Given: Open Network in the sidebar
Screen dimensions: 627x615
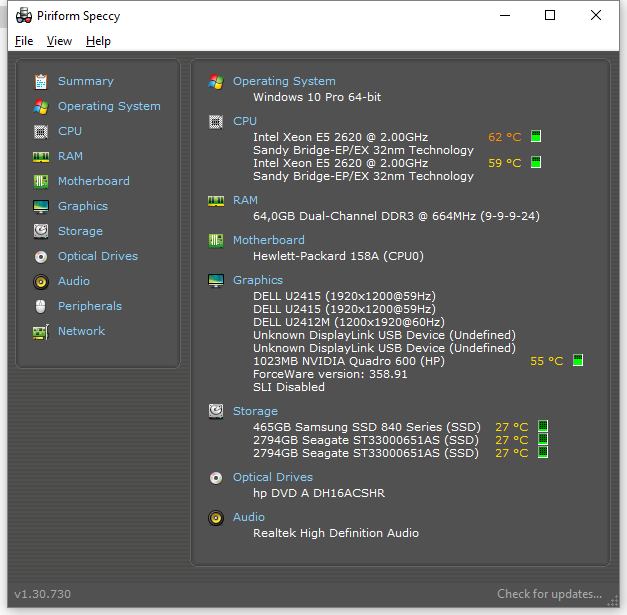Looking at the screenshot, I should (x=82, y=331).
